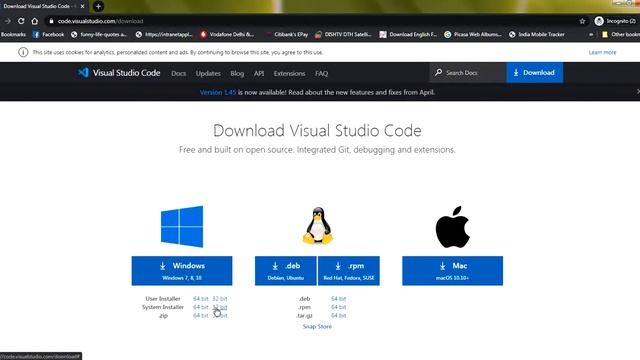Click Windows .zip 64 bit link
Viewport: 640px width, 360px height.
point(200,316)
